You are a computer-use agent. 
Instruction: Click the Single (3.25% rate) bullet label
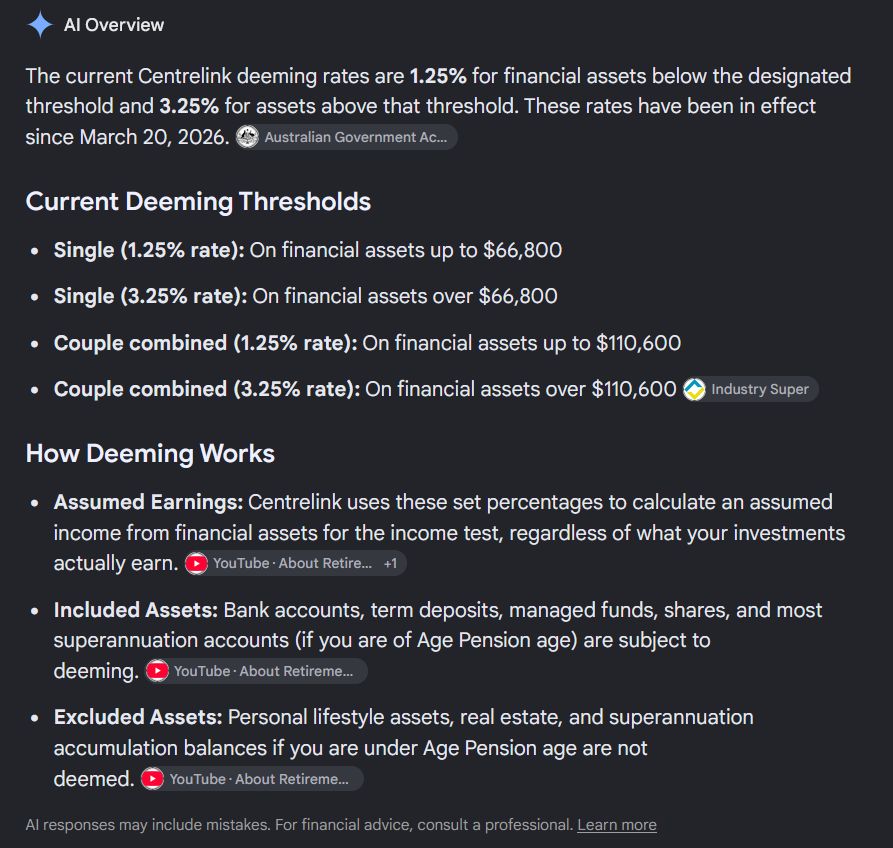click(x=150, y=296)
